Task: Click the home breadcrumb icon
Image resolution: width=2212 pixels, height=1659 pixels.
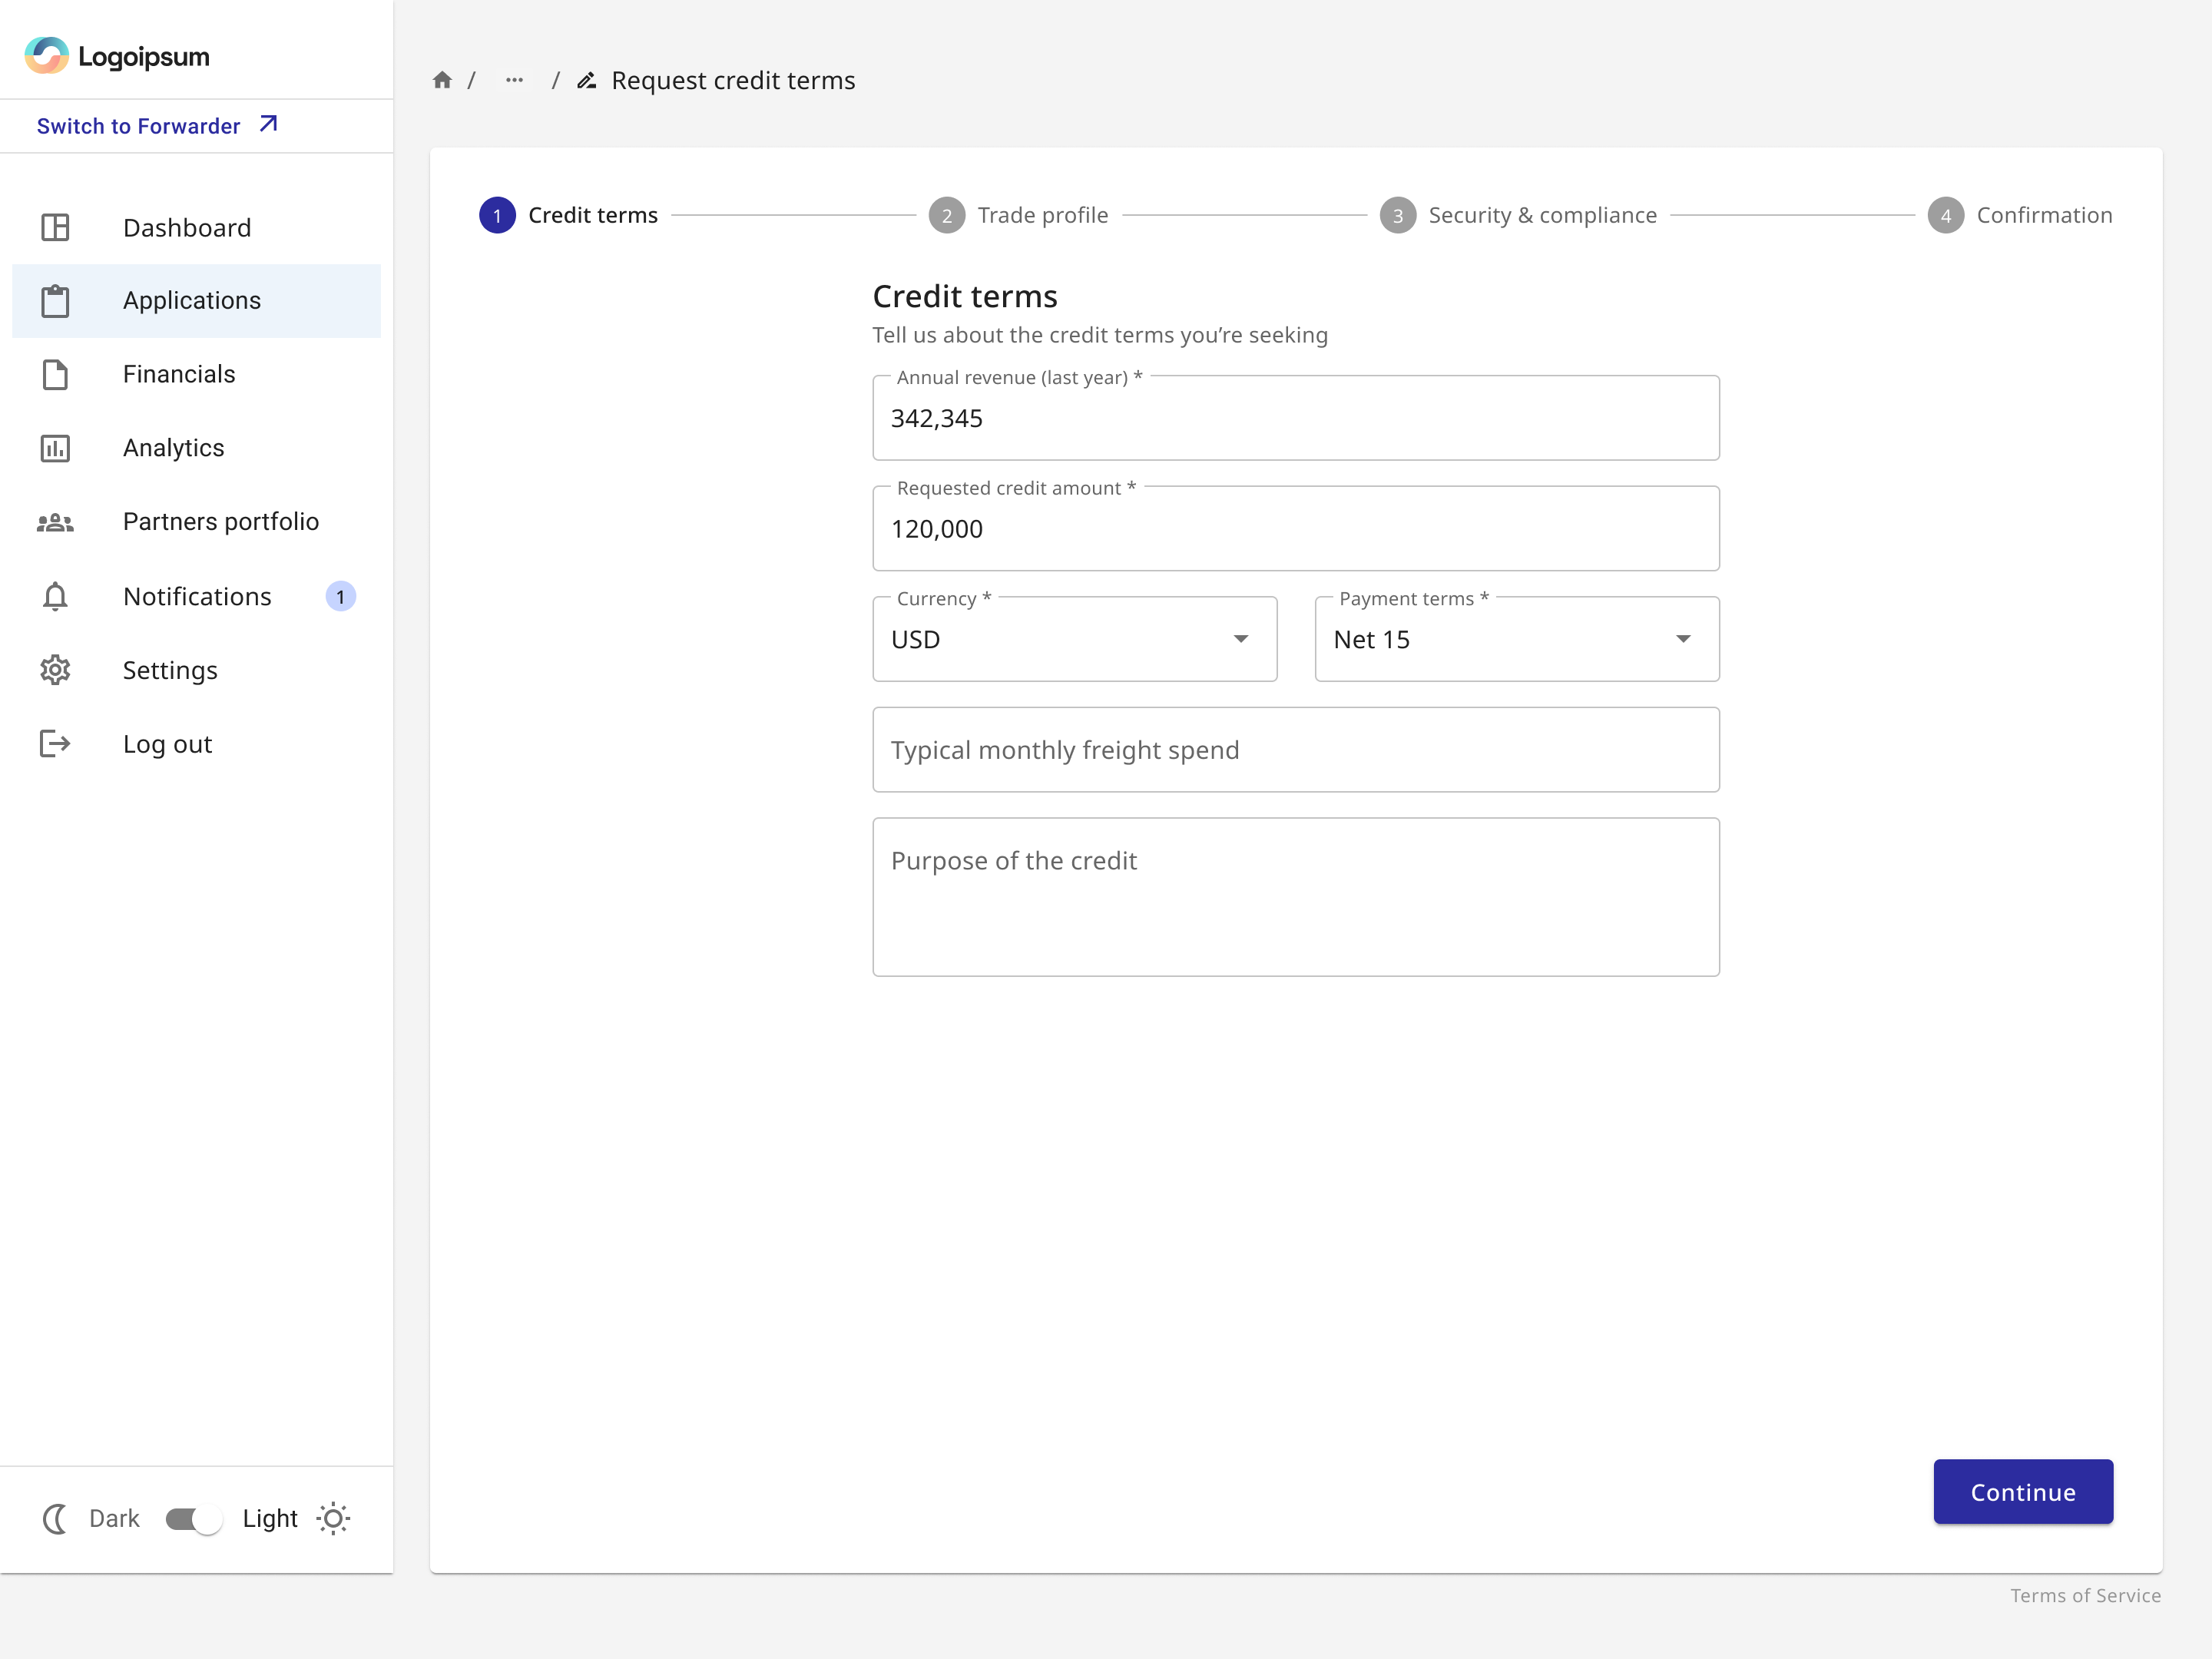Action: point(442,80)
